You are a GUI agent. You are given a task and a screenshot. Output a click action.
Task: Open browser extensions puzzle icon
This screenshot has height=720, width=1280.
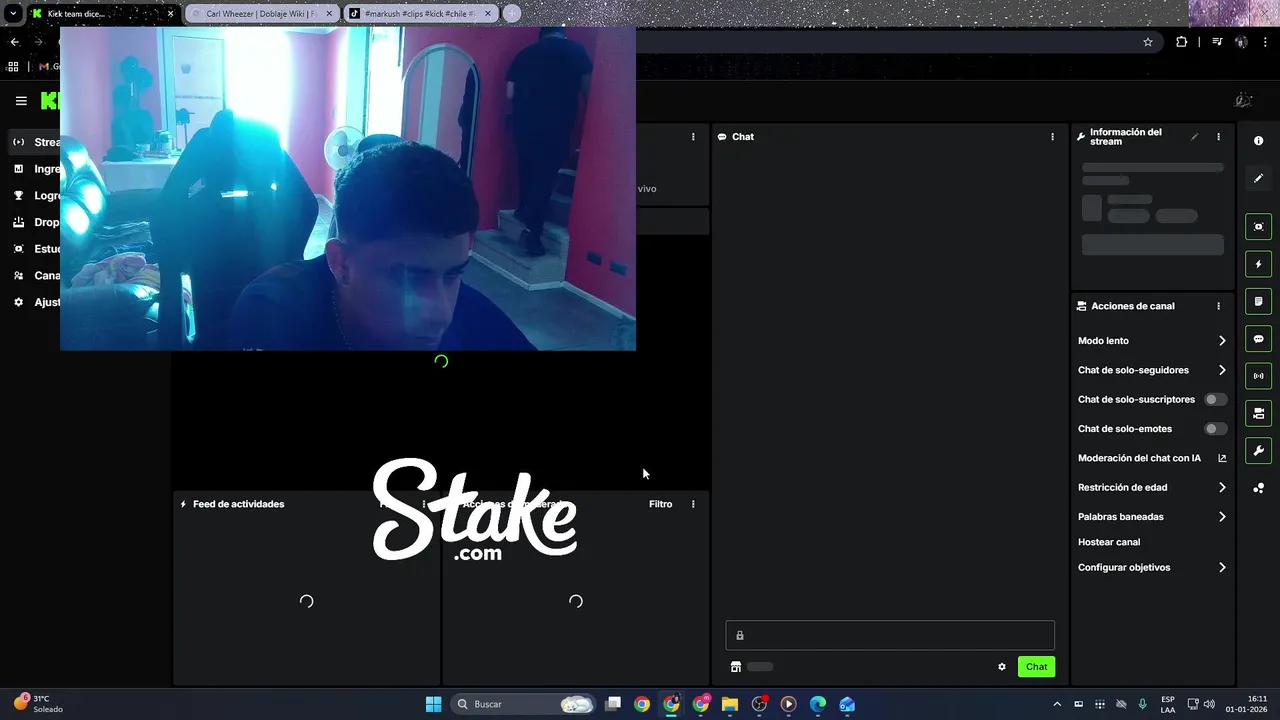coord(1182,42)
